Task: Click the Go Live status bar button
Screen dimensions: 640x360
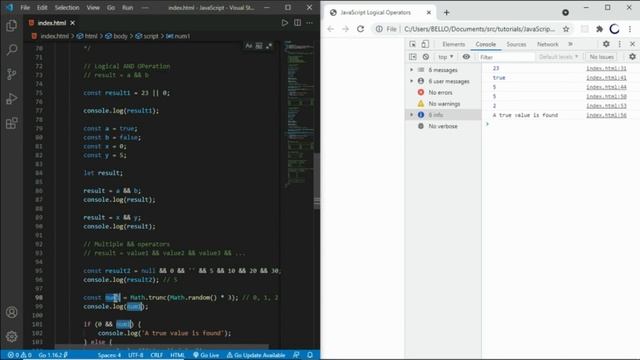Action: pyautogui.click(x=206, y=355)
